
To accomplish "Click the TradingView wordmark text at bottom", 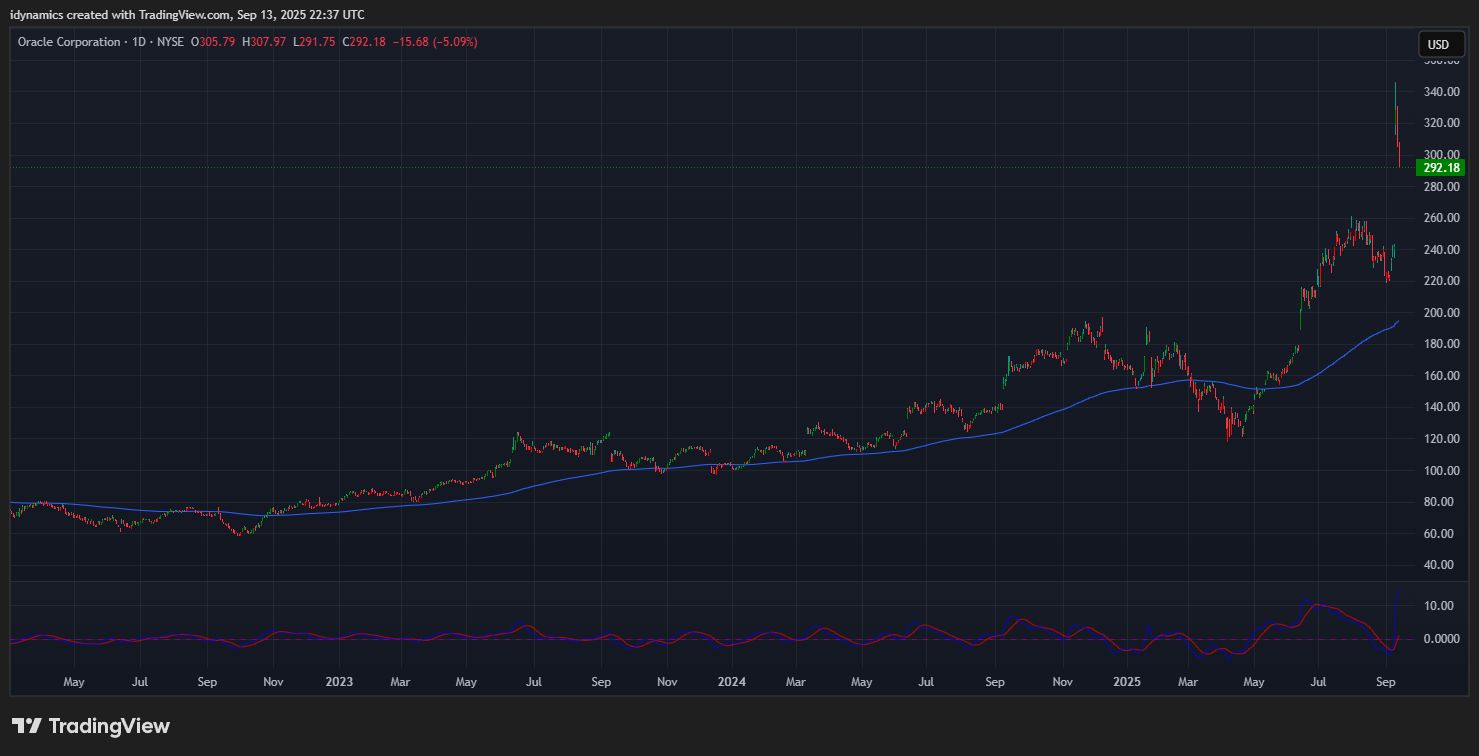I will [109, 726].
